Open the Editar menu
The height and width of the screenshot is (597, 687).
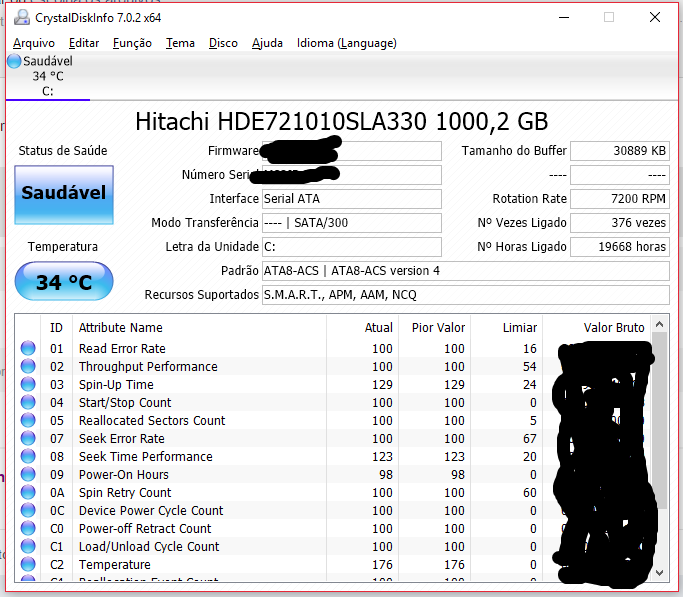(x=84, y=43)
